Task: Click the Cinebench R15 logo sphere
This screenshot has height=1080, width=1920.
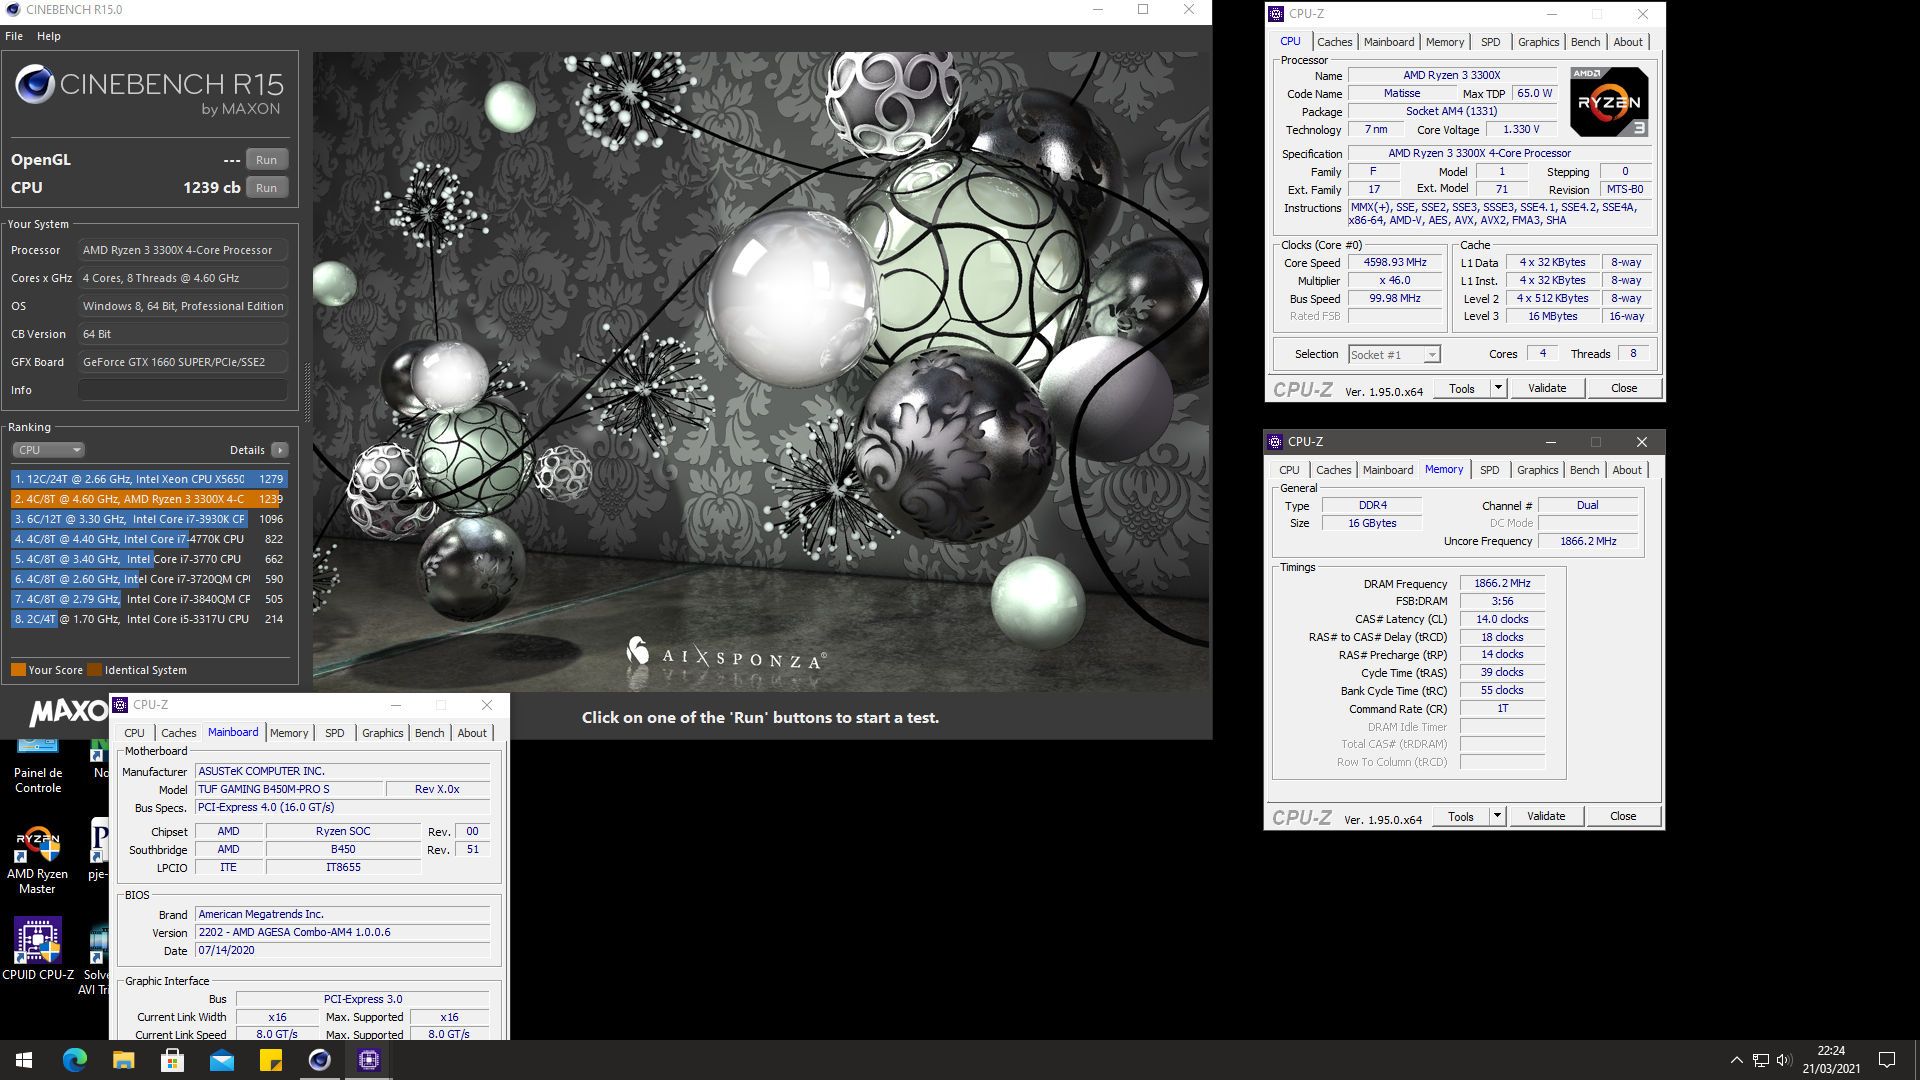Action: [35, 84]
